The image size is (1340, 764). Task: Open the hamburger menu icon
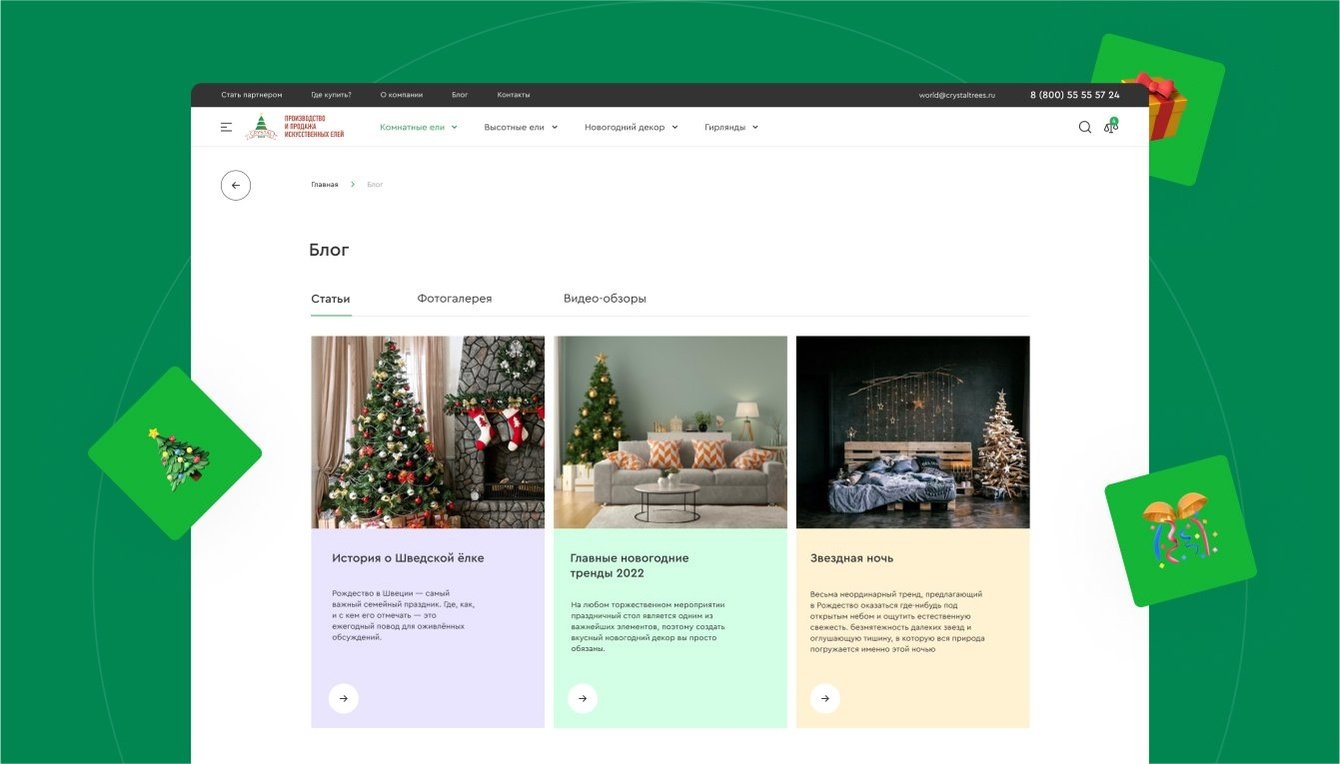[x=226, y=127]
